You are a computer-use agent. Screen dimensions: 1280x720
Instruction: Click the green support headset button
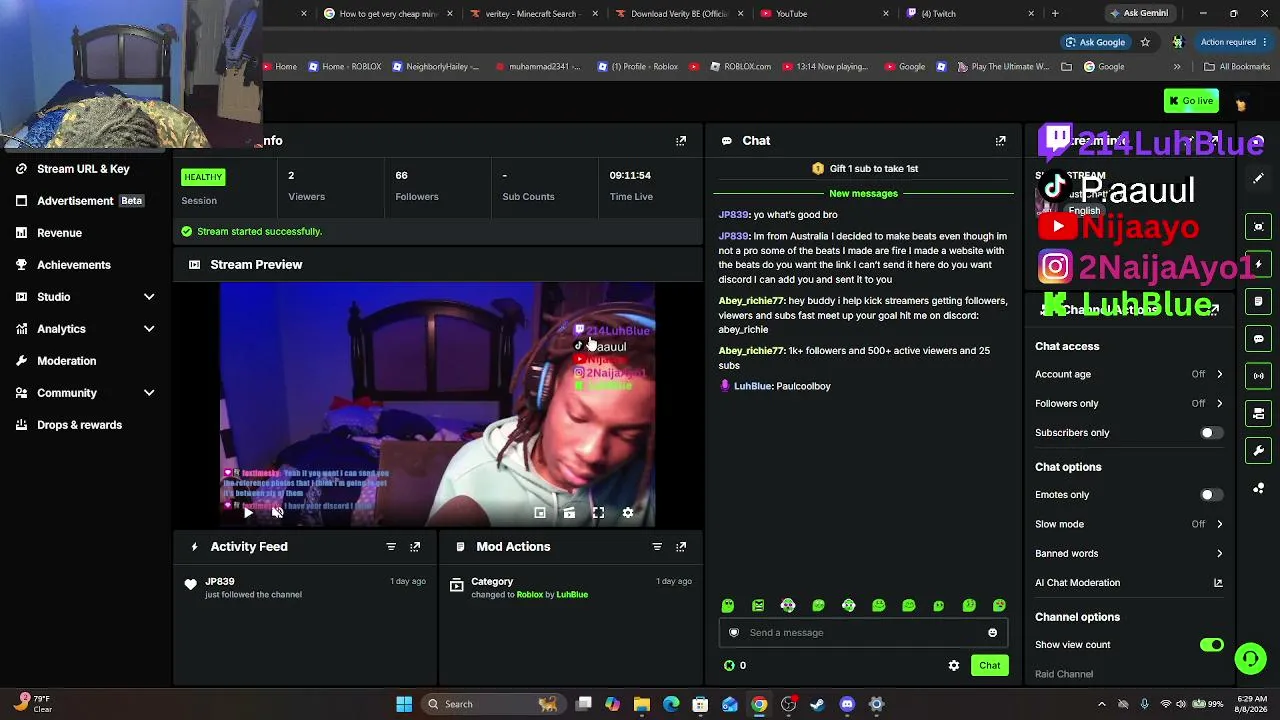1250,658
